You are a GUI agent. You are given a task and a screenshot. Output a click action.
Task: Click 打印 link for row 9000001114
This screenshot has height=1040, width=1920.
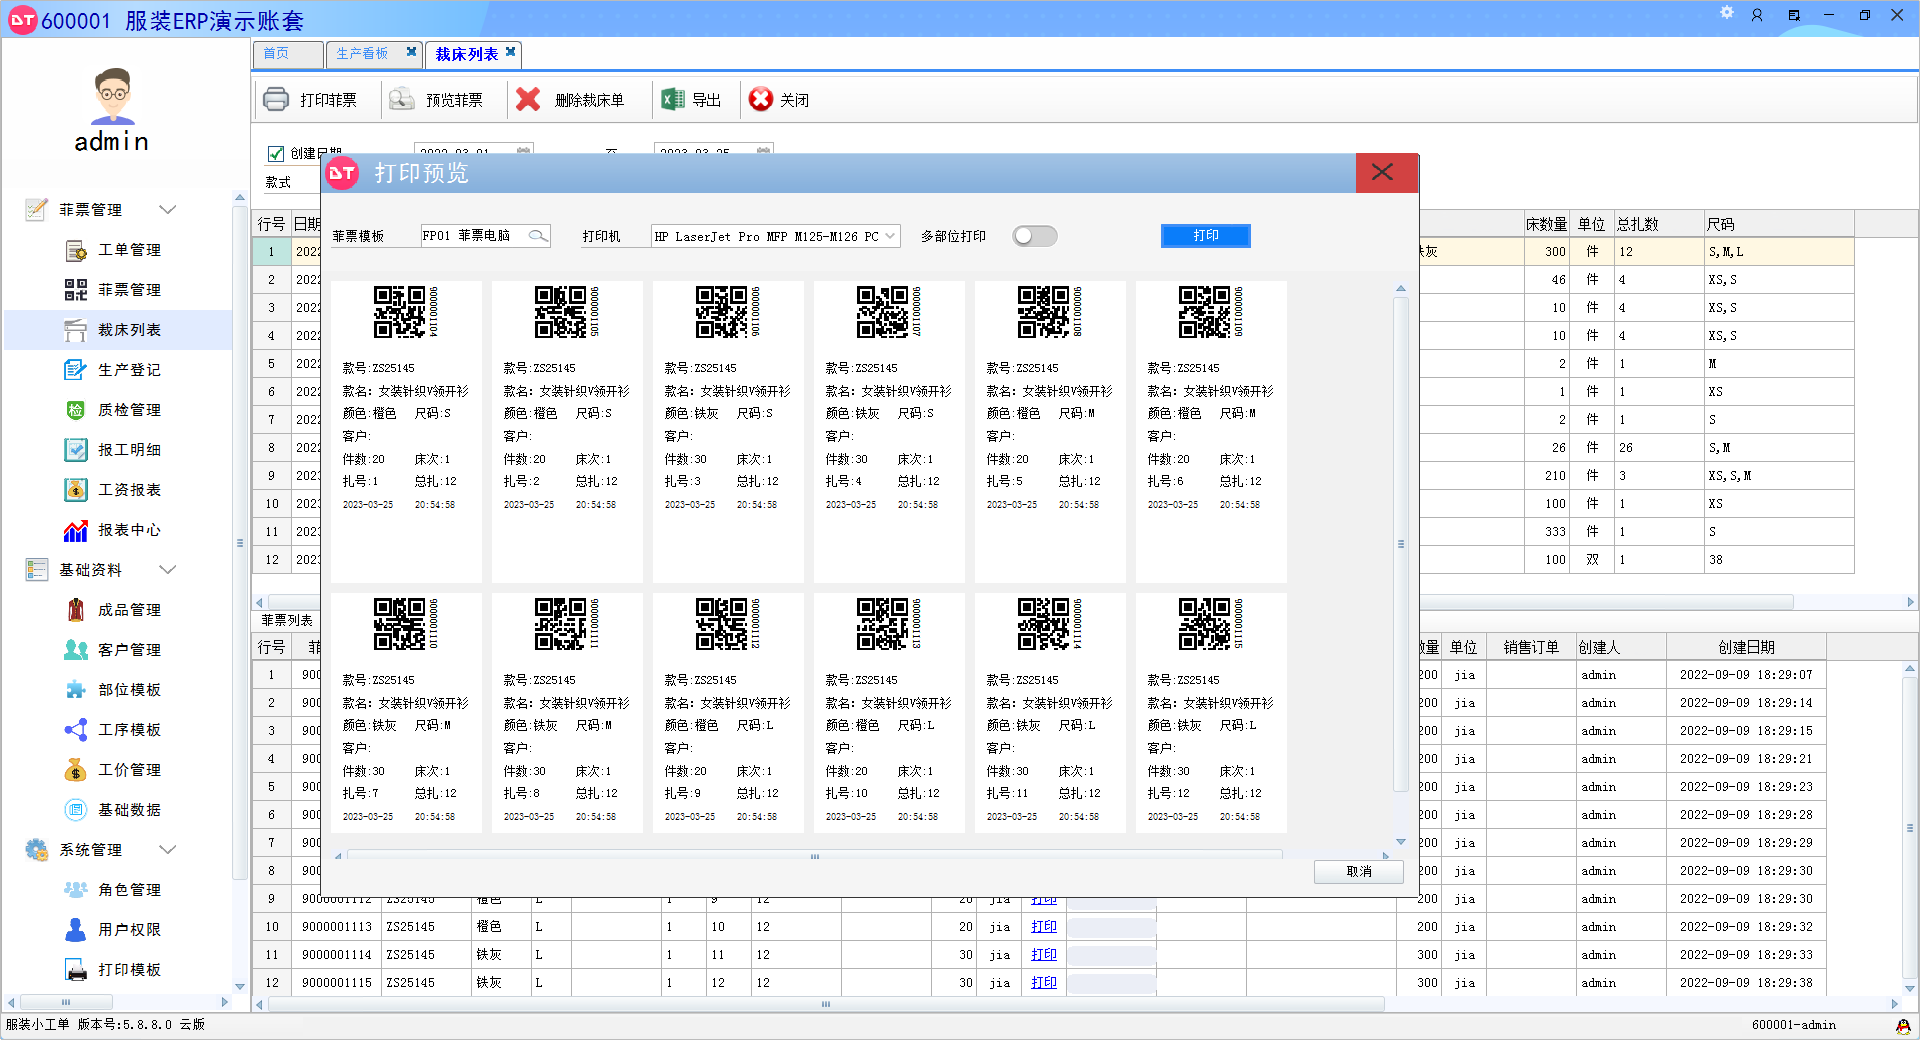coord(1044,955)
